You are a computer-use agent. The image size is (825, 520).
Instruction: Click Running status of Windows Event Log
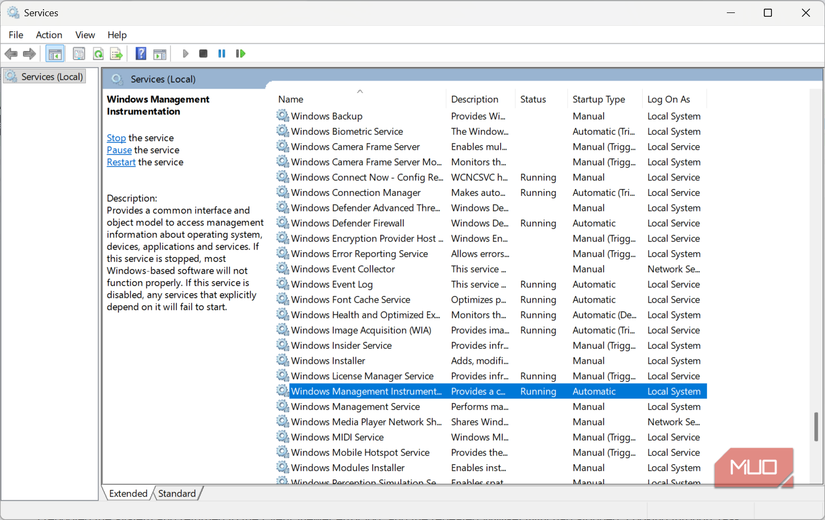(538, 284)
